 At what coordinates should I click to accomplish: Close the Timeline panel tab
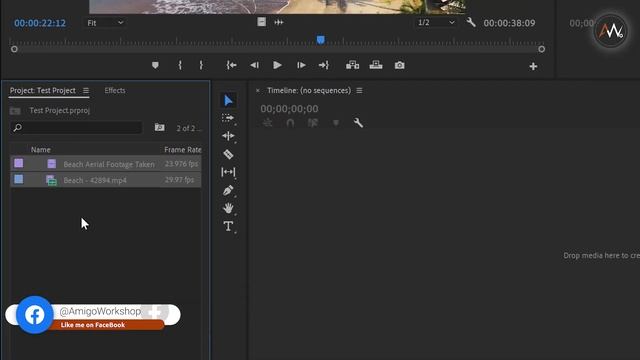[258, 91]
